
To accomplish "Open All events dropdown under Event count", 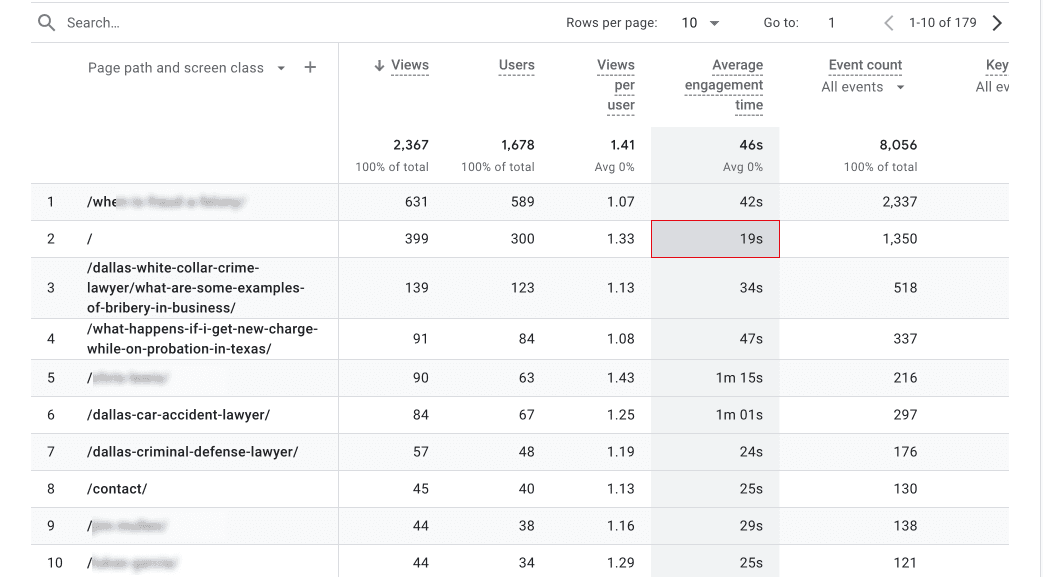I will (x=863, y=87).
